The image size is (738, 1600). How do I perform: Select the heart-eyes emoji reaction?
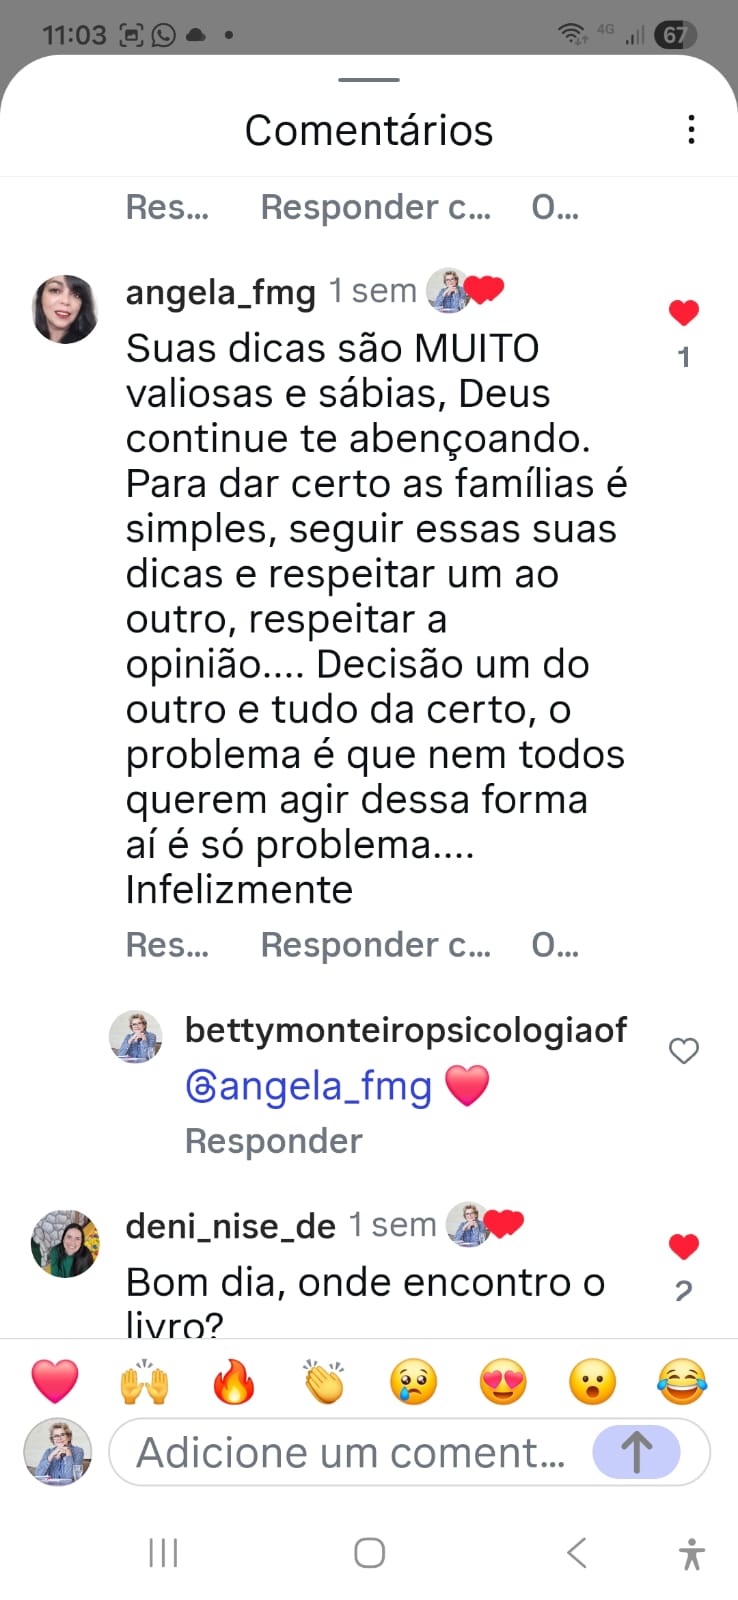[x=502, y=1382]
